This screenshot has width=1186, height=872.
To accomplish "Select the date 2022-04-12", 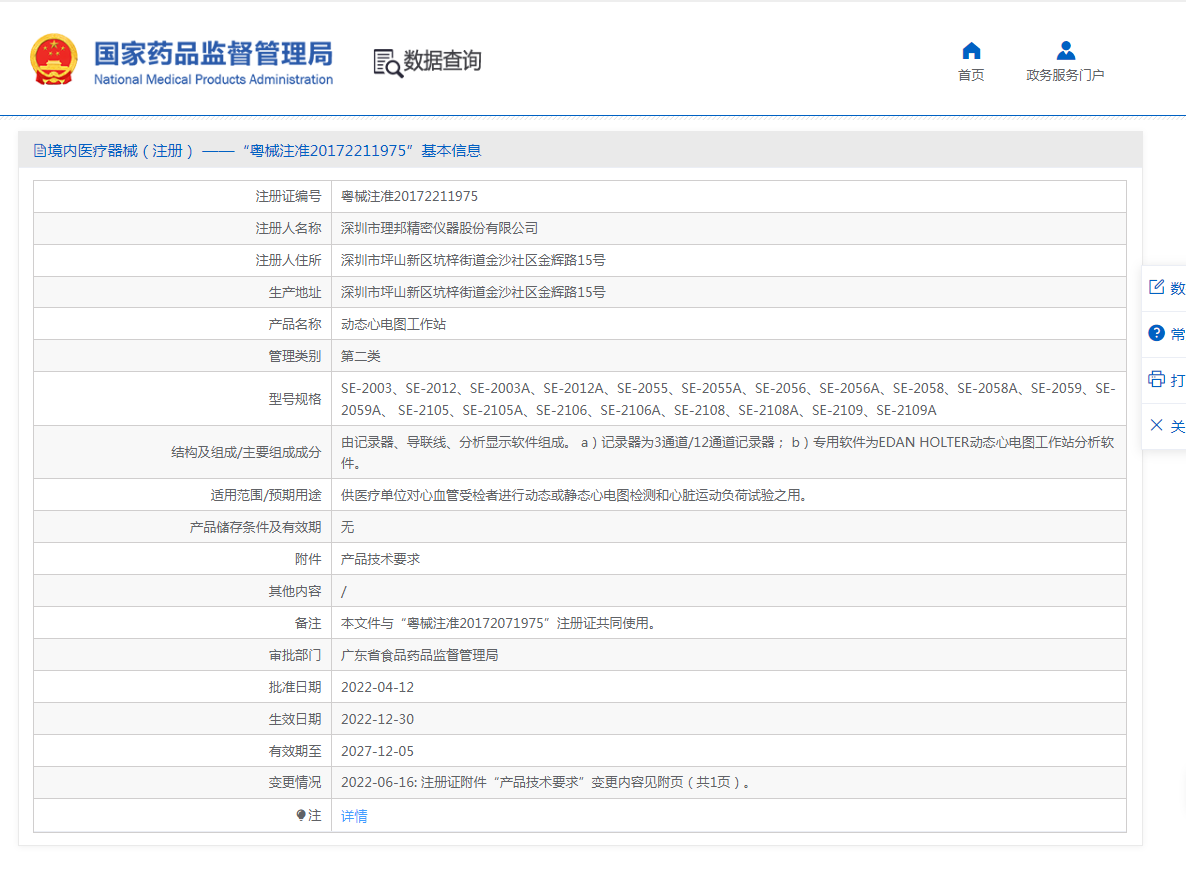I will (377, 687).
